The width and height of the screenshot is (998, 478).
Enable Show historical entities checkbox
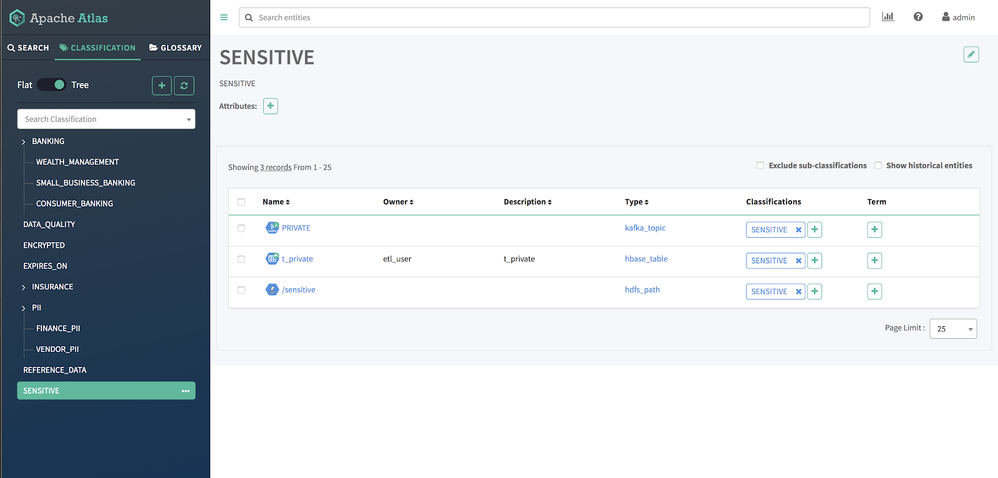(878, 165)
